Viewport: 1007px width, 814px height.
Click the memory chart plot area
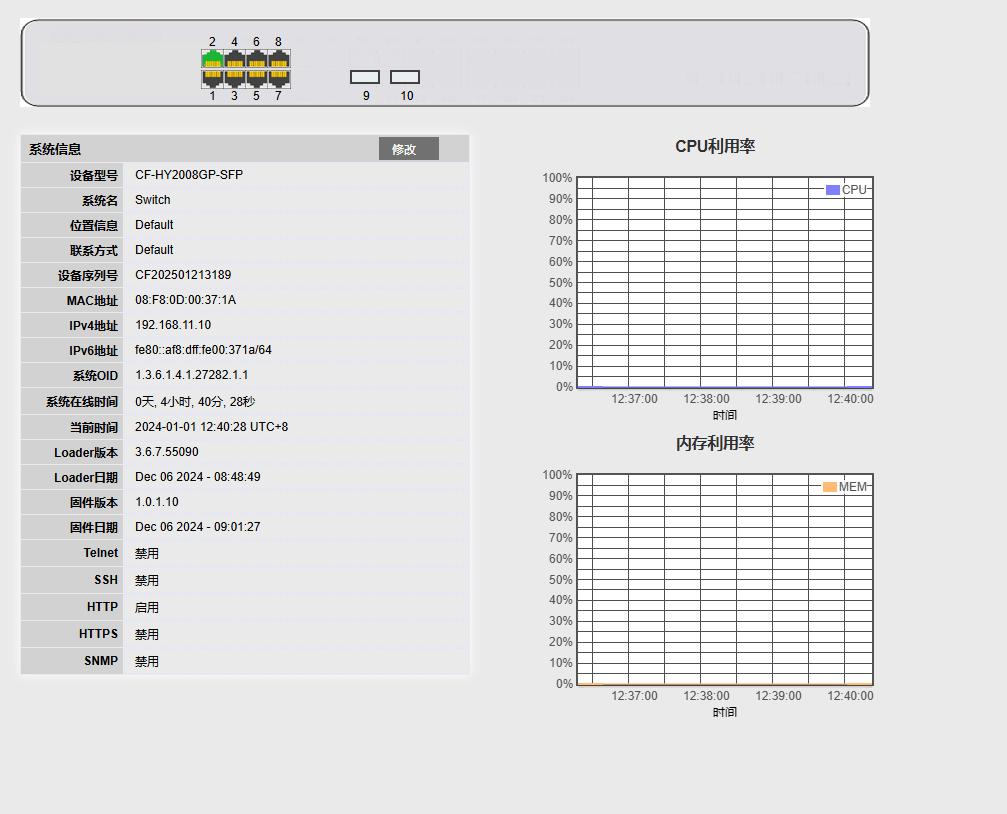point(724,580)
